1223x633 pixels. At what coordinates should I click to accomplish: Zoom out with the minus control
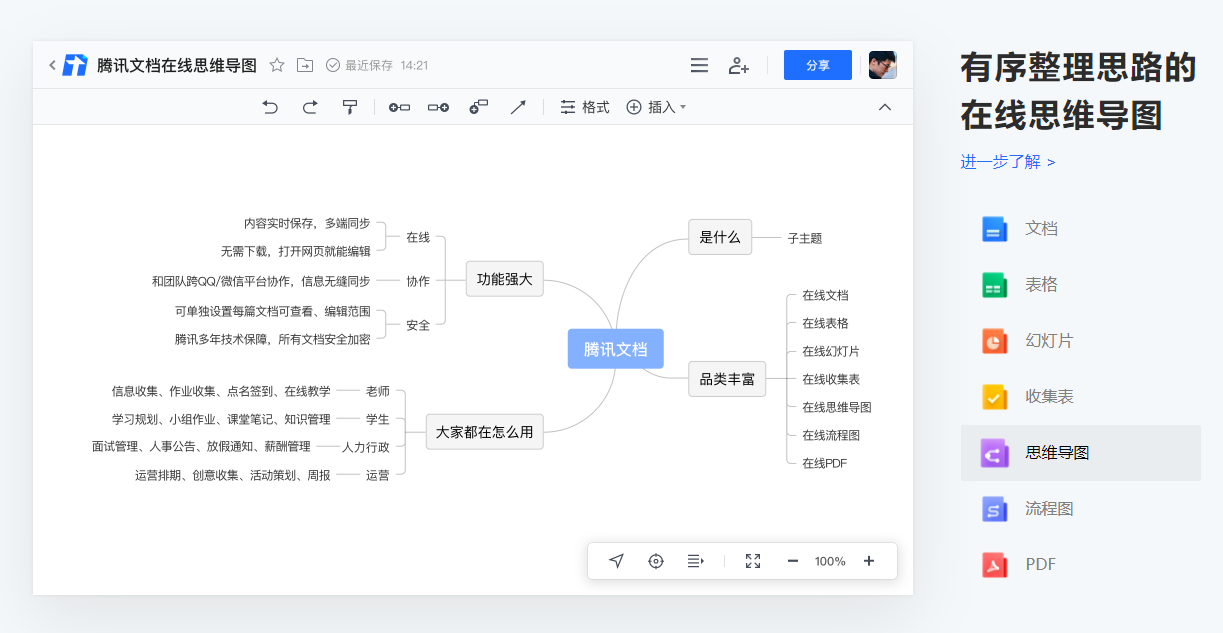tap(792, 561)
